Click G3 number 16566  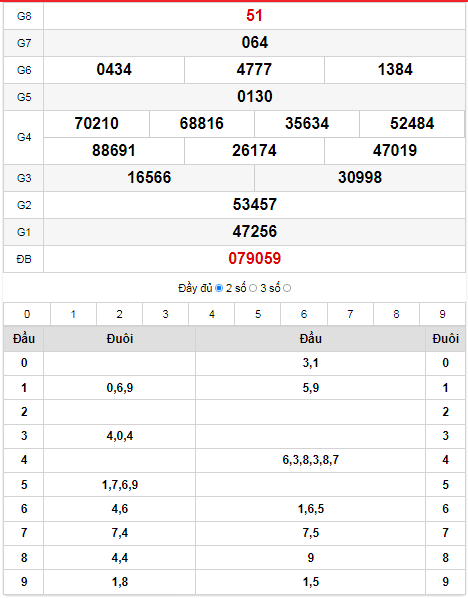pos(149,178)
